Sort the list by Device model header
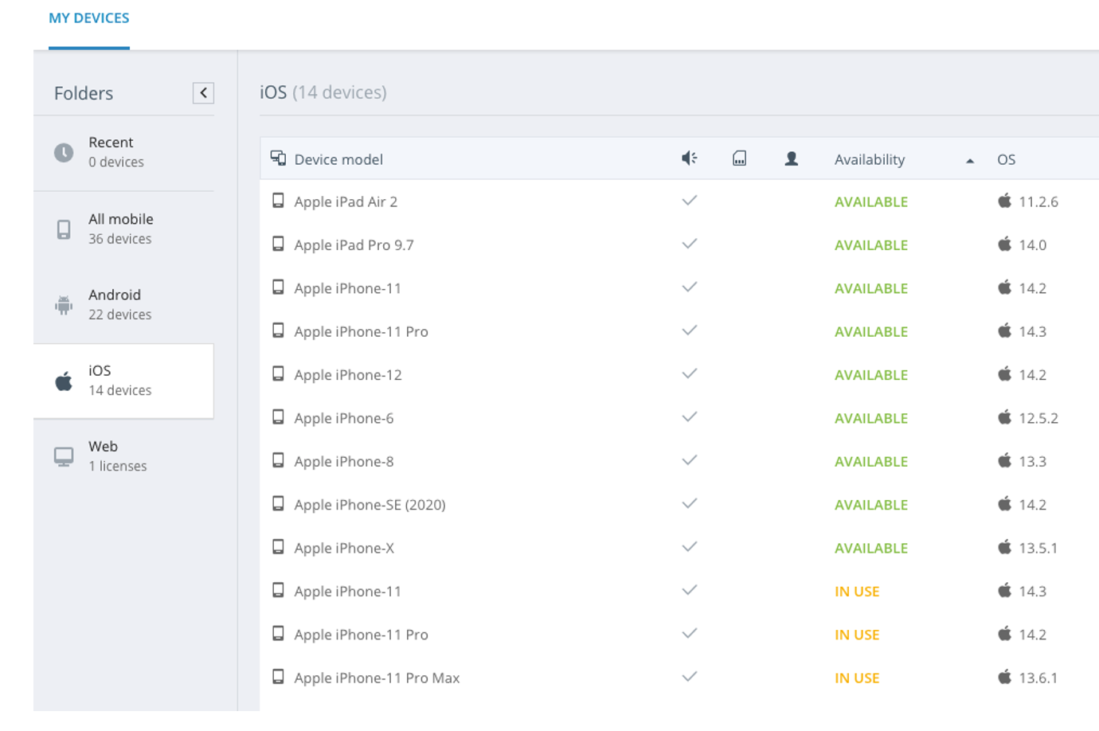The image size is (1099, 731). (x=338, y=160)
